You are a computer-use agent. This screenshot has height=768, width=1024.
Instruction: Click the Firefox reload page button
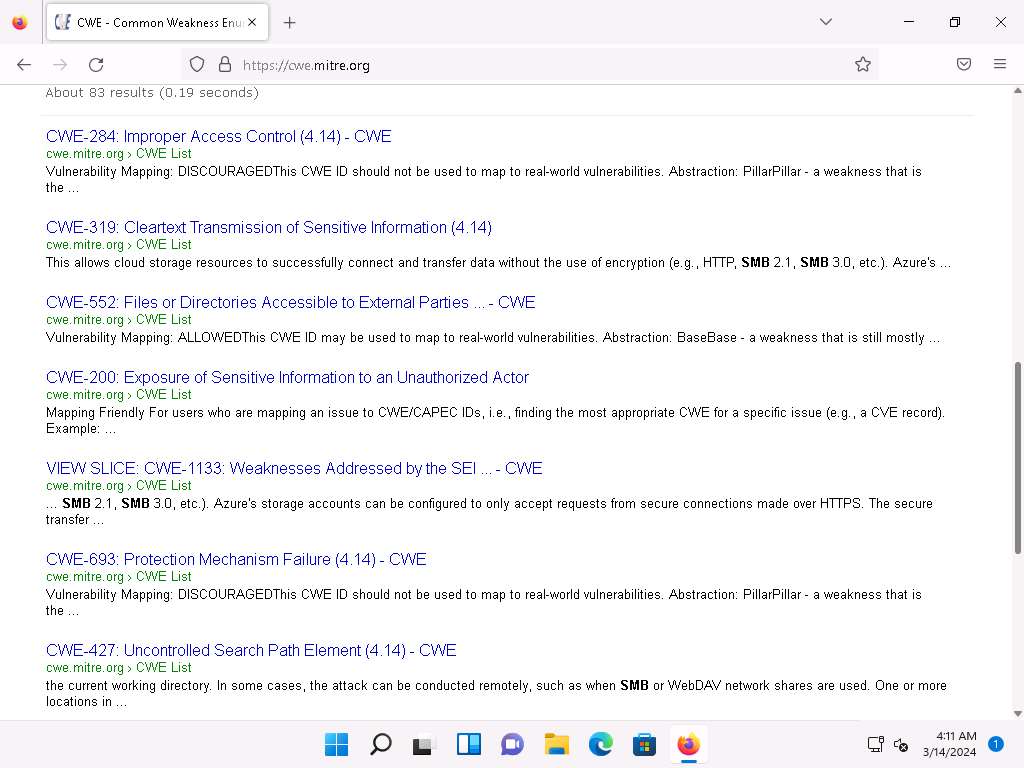tap(96, 65)
